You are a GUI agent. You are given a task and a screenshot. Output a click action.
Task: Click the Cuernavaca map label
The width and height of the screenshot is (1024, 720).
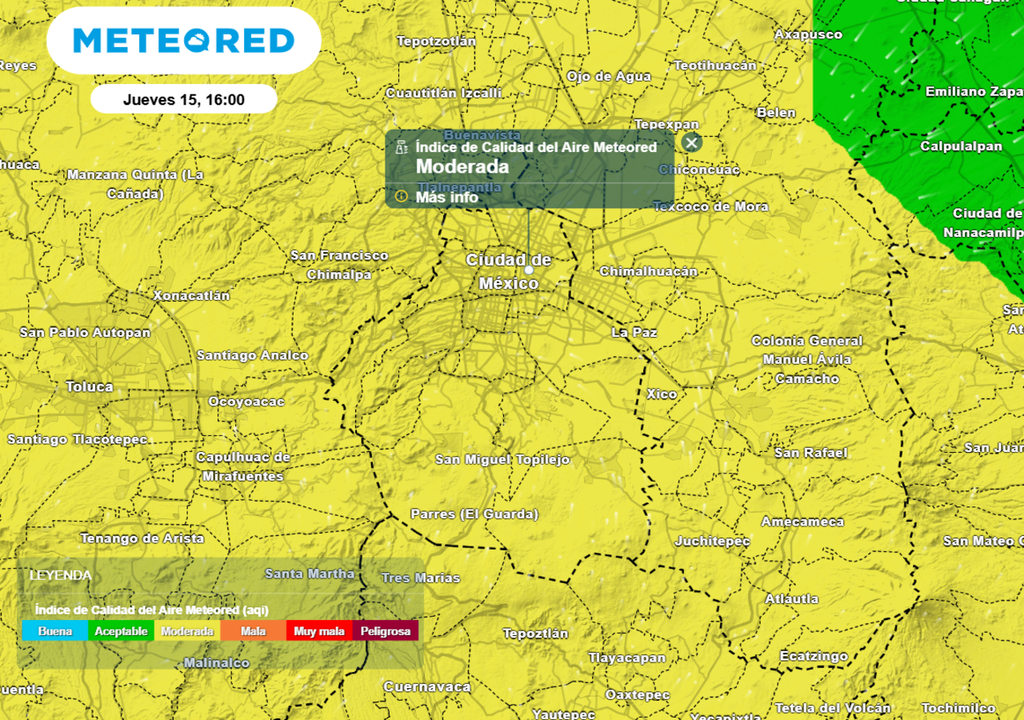click(427, 687)
